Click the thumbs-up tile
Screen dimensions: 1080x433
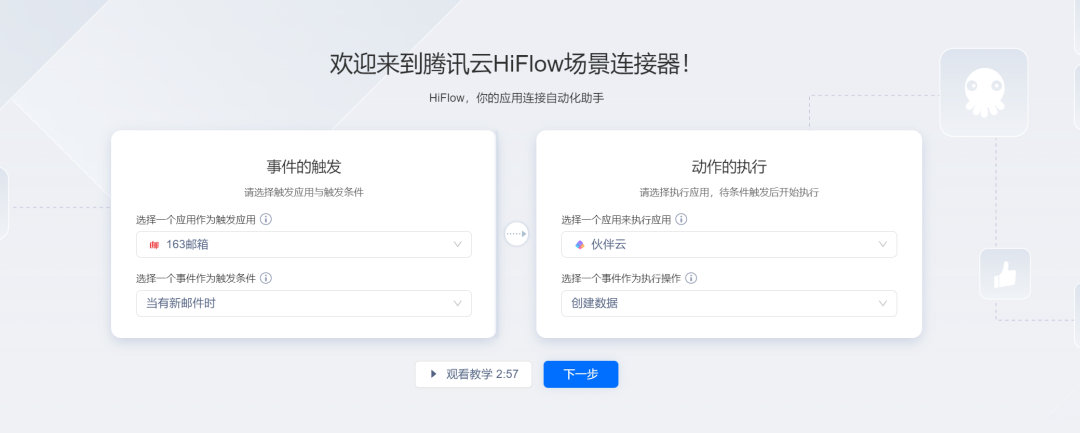point(1005,274)
